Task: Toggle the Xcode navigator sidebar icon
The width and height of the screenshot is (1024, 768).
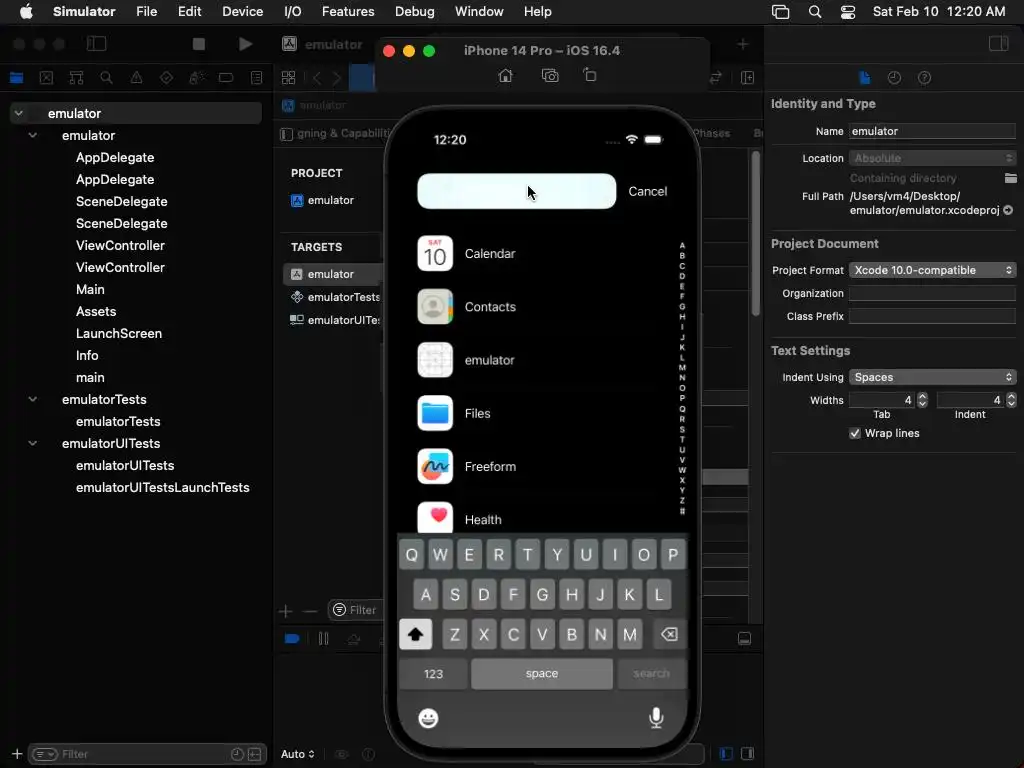Action: (96, 44)
